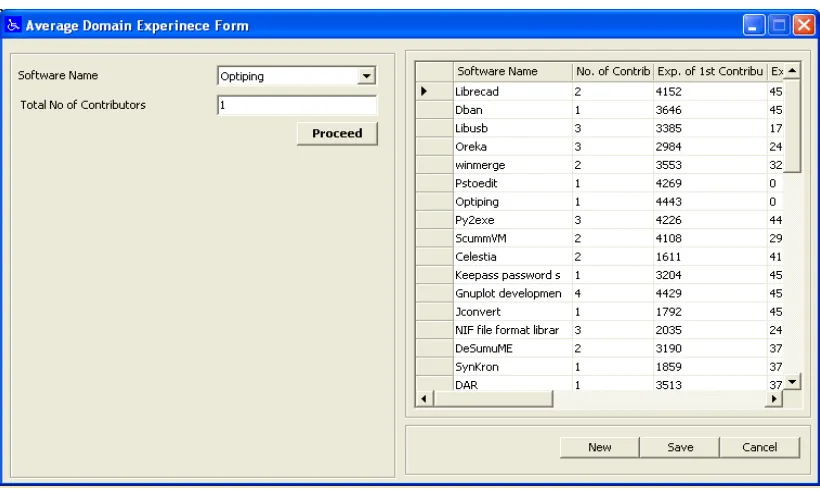Click the window title bar app icon
The image size is (820, 490).
click(13, 25)
